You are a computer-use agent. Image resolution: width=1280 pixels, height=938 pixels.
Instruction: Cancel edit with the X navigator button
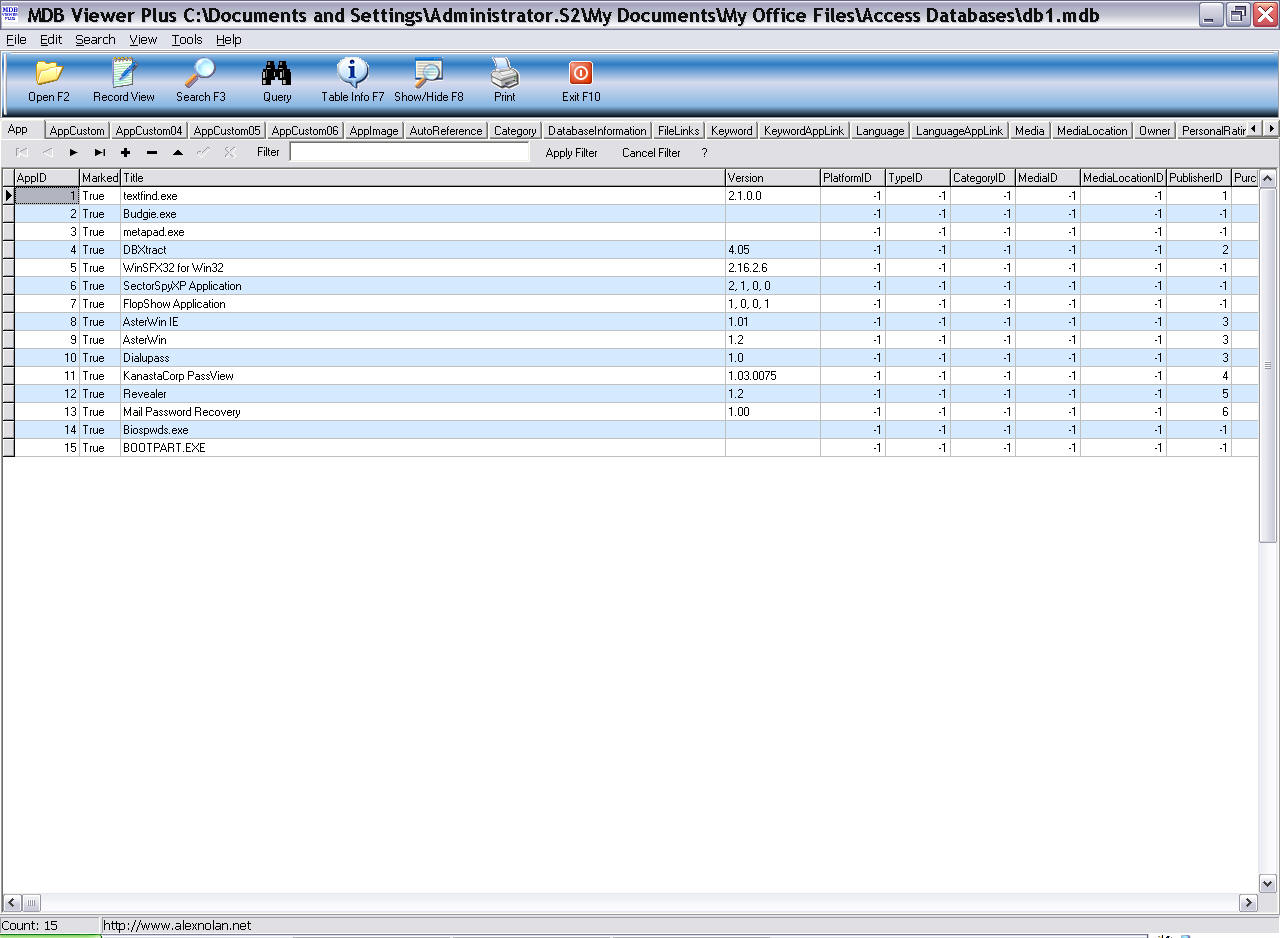(x=229, y=152)
